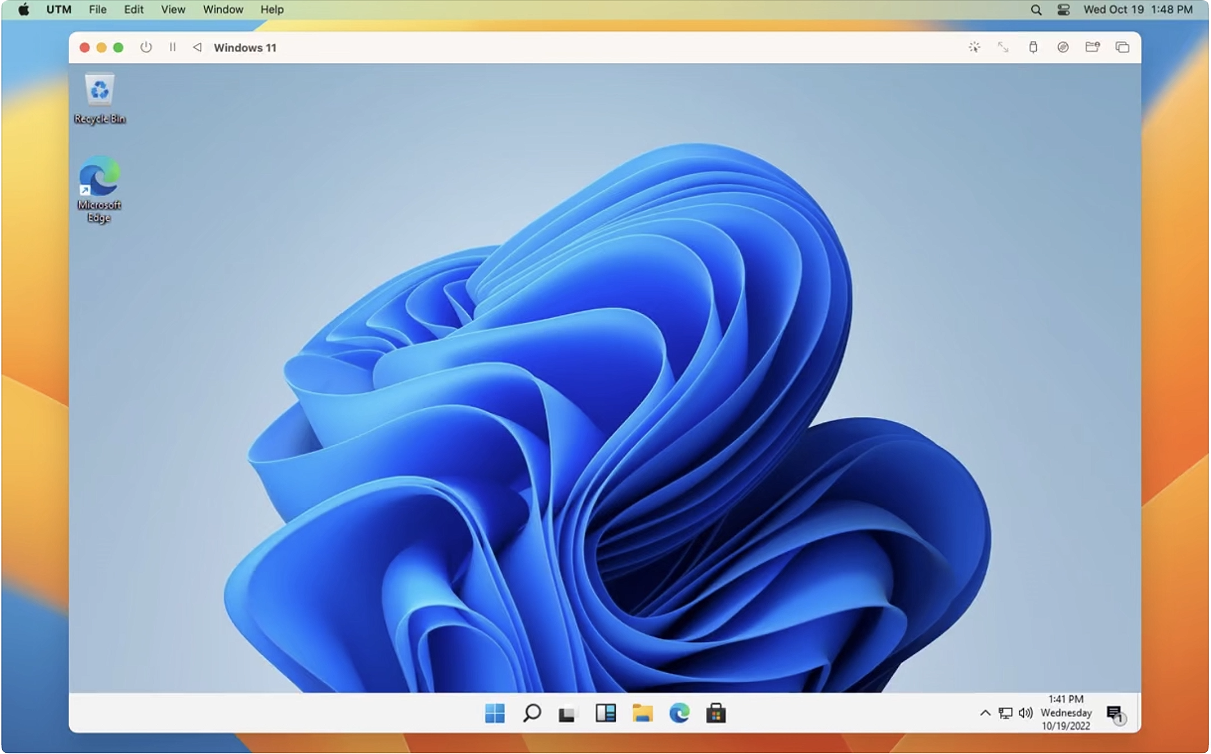The width and height of the screenshot is (1211, 754).
Task: Open the shared folder icon in UTM toolbar
Action: click(1092, 47)
